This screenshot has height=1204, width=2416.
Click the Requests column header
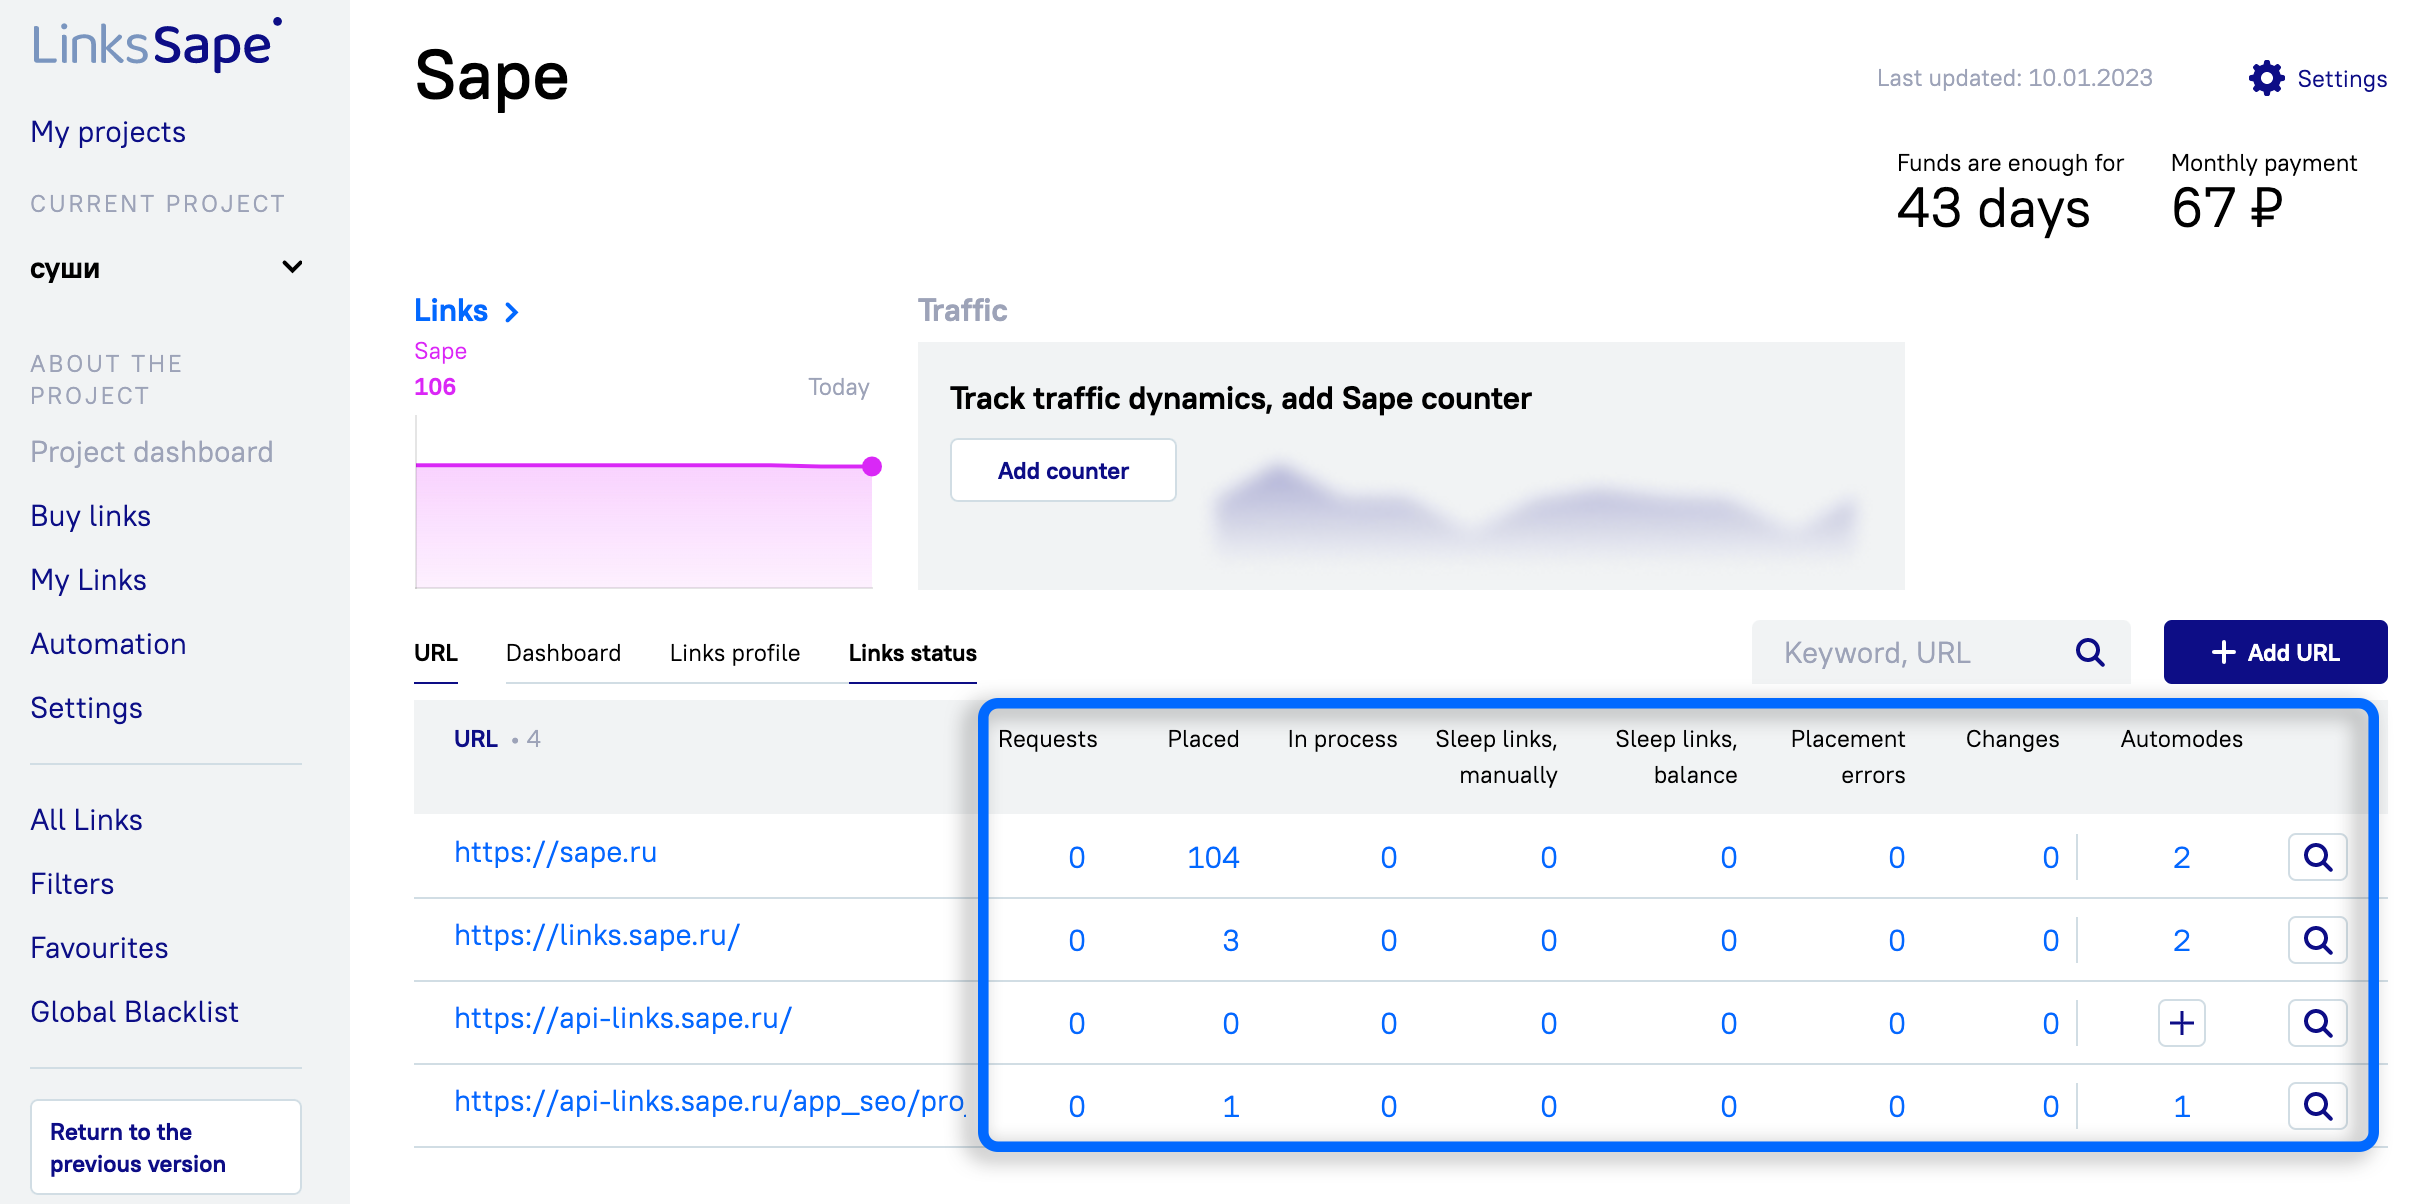(x=1047, y=739)
